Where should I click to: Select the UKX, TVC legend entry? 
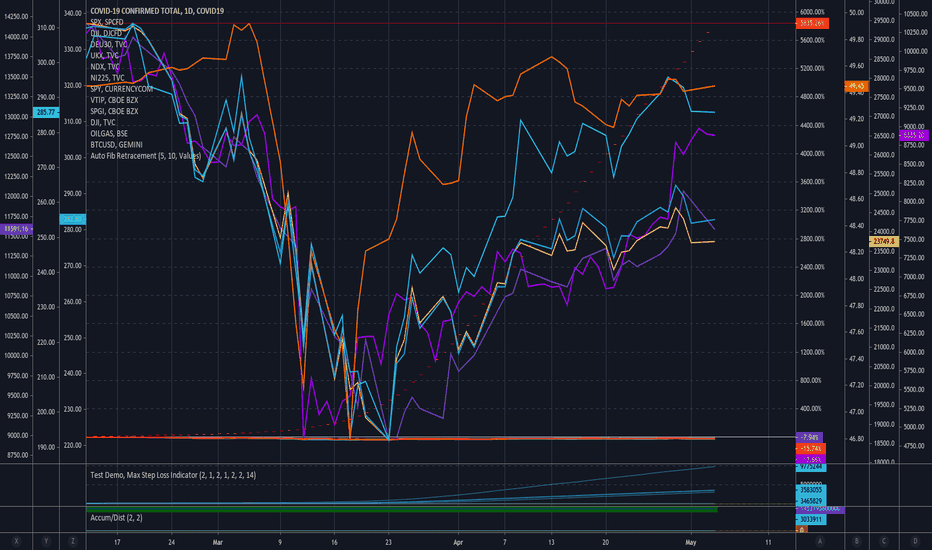click(x=105, y=55)
